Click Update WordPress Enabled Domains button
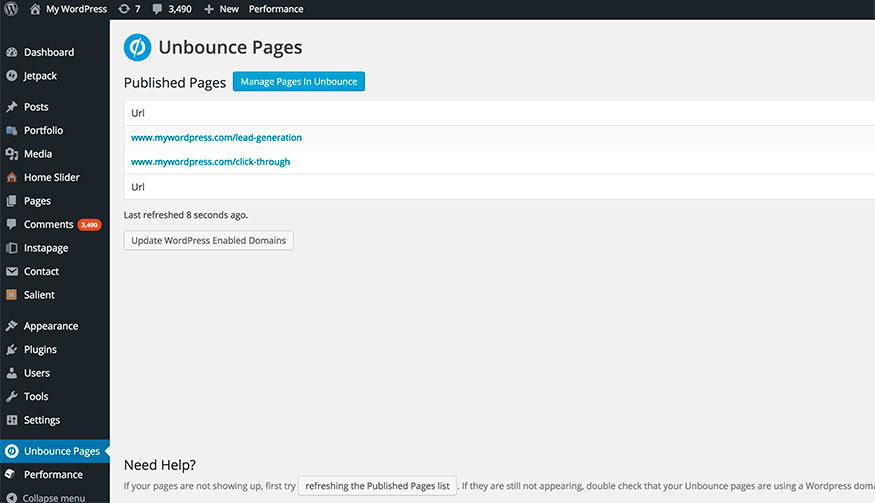875x503 pixels. click(x=208, y=240)
